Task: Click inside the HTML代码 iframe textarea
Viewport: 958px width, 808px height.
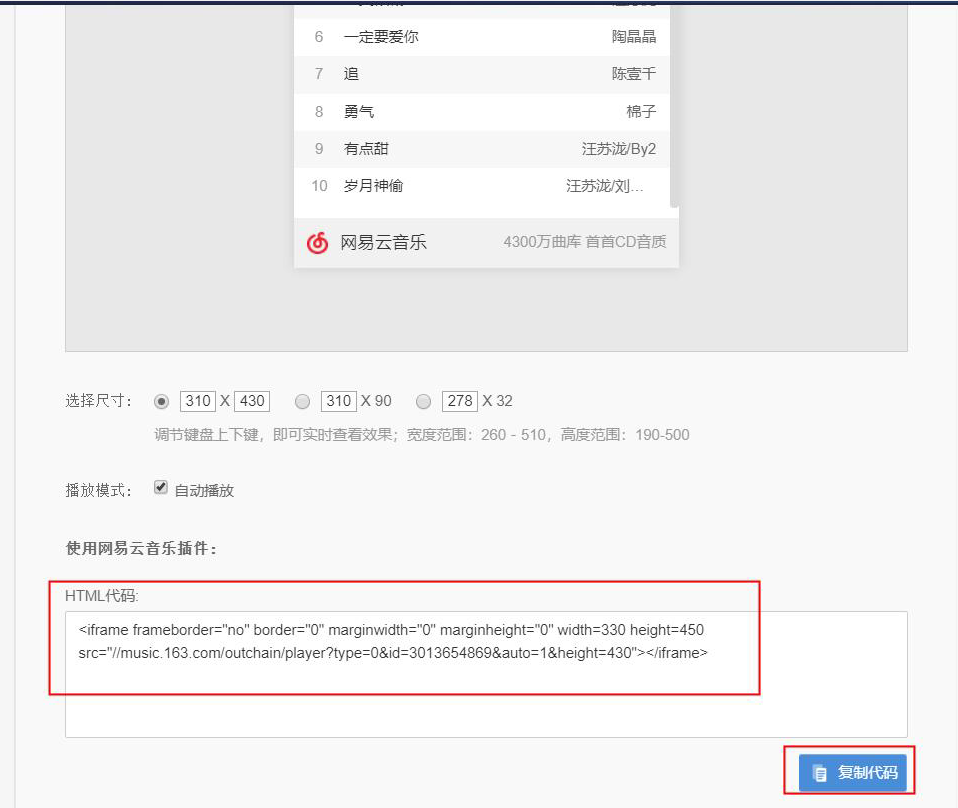Action: click(x=486, y=674)
